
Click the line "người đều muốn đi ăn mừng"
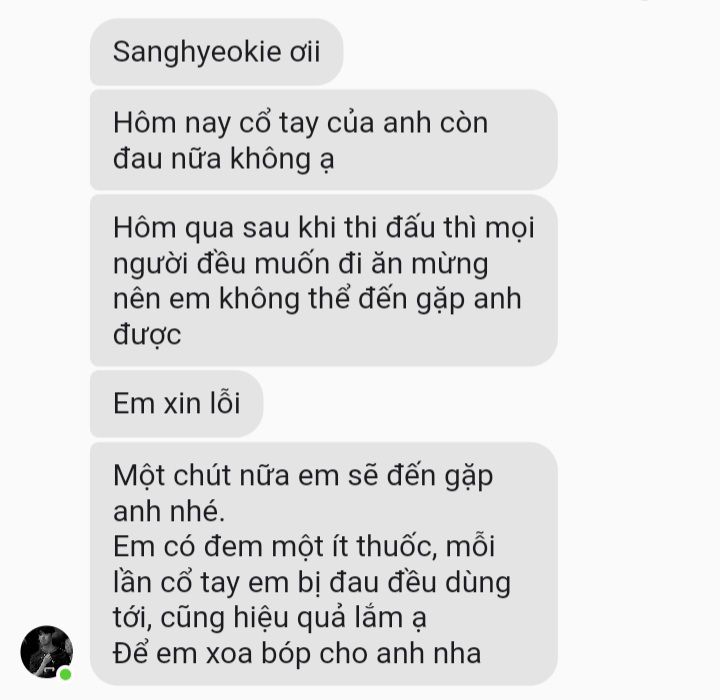300,265
